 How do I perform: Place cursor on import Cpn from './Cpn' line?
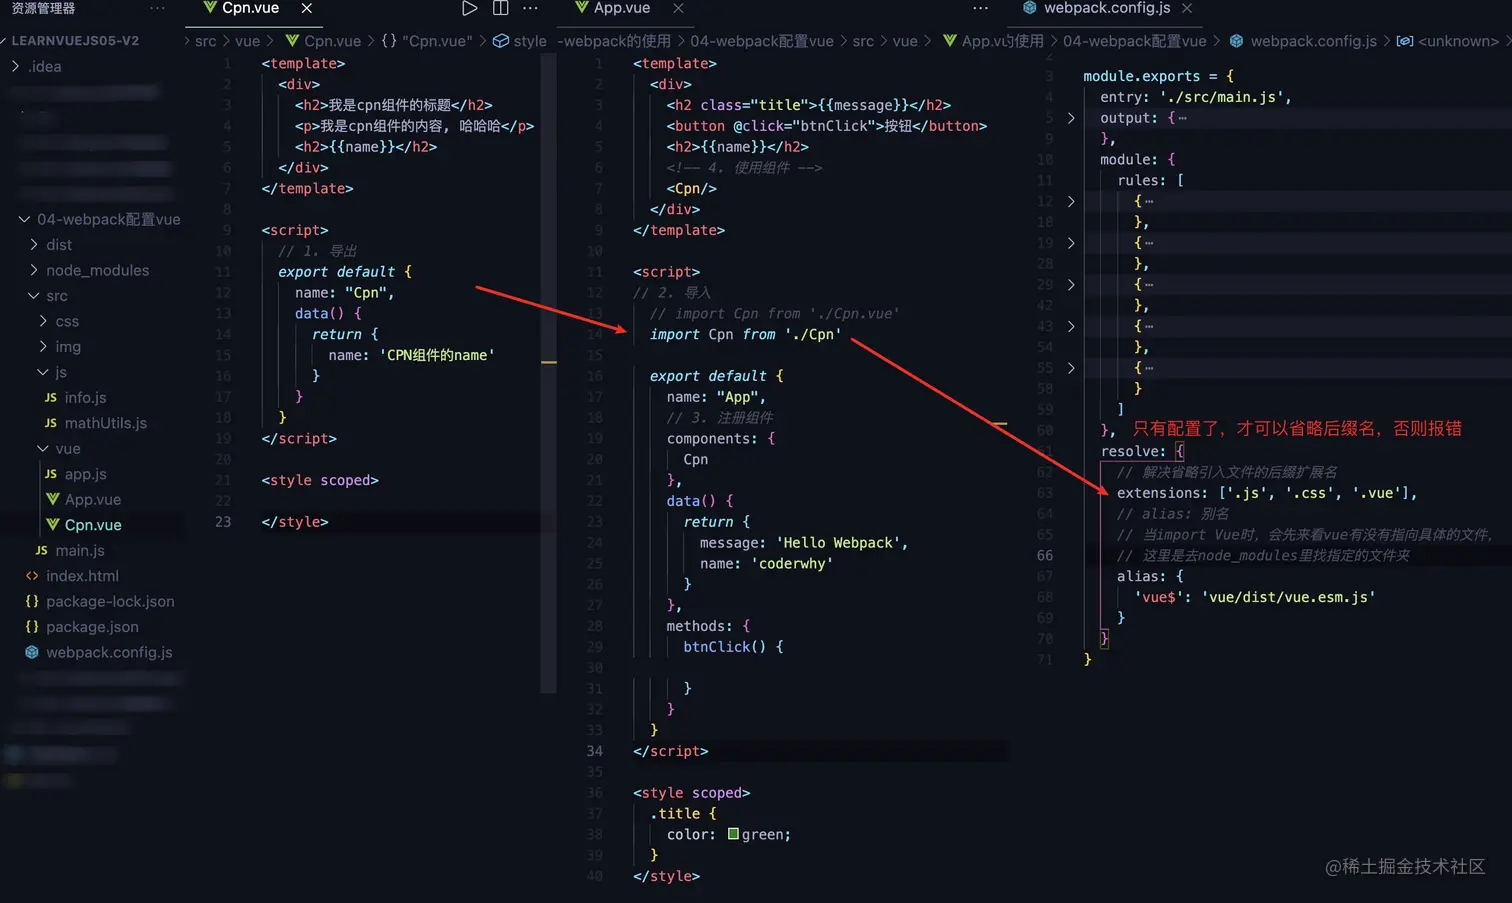click(x=745, y=334)
